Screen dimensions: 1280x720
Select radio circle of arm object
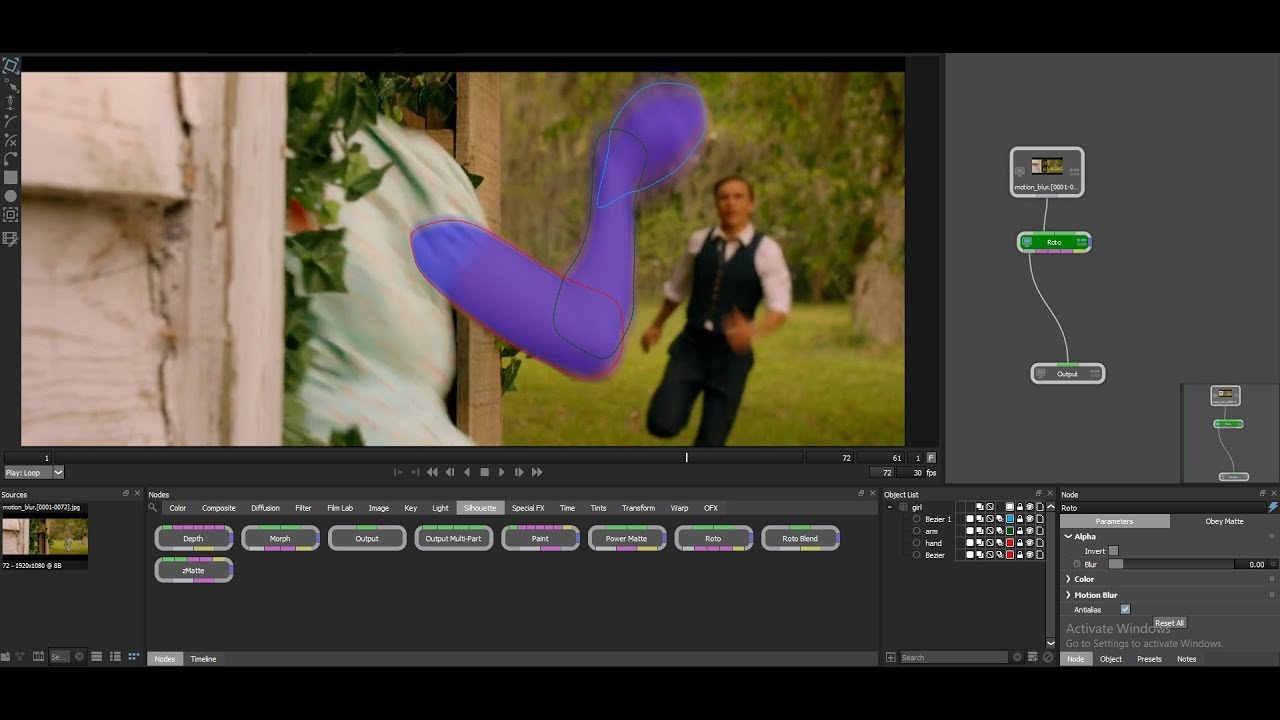point(916,531)
